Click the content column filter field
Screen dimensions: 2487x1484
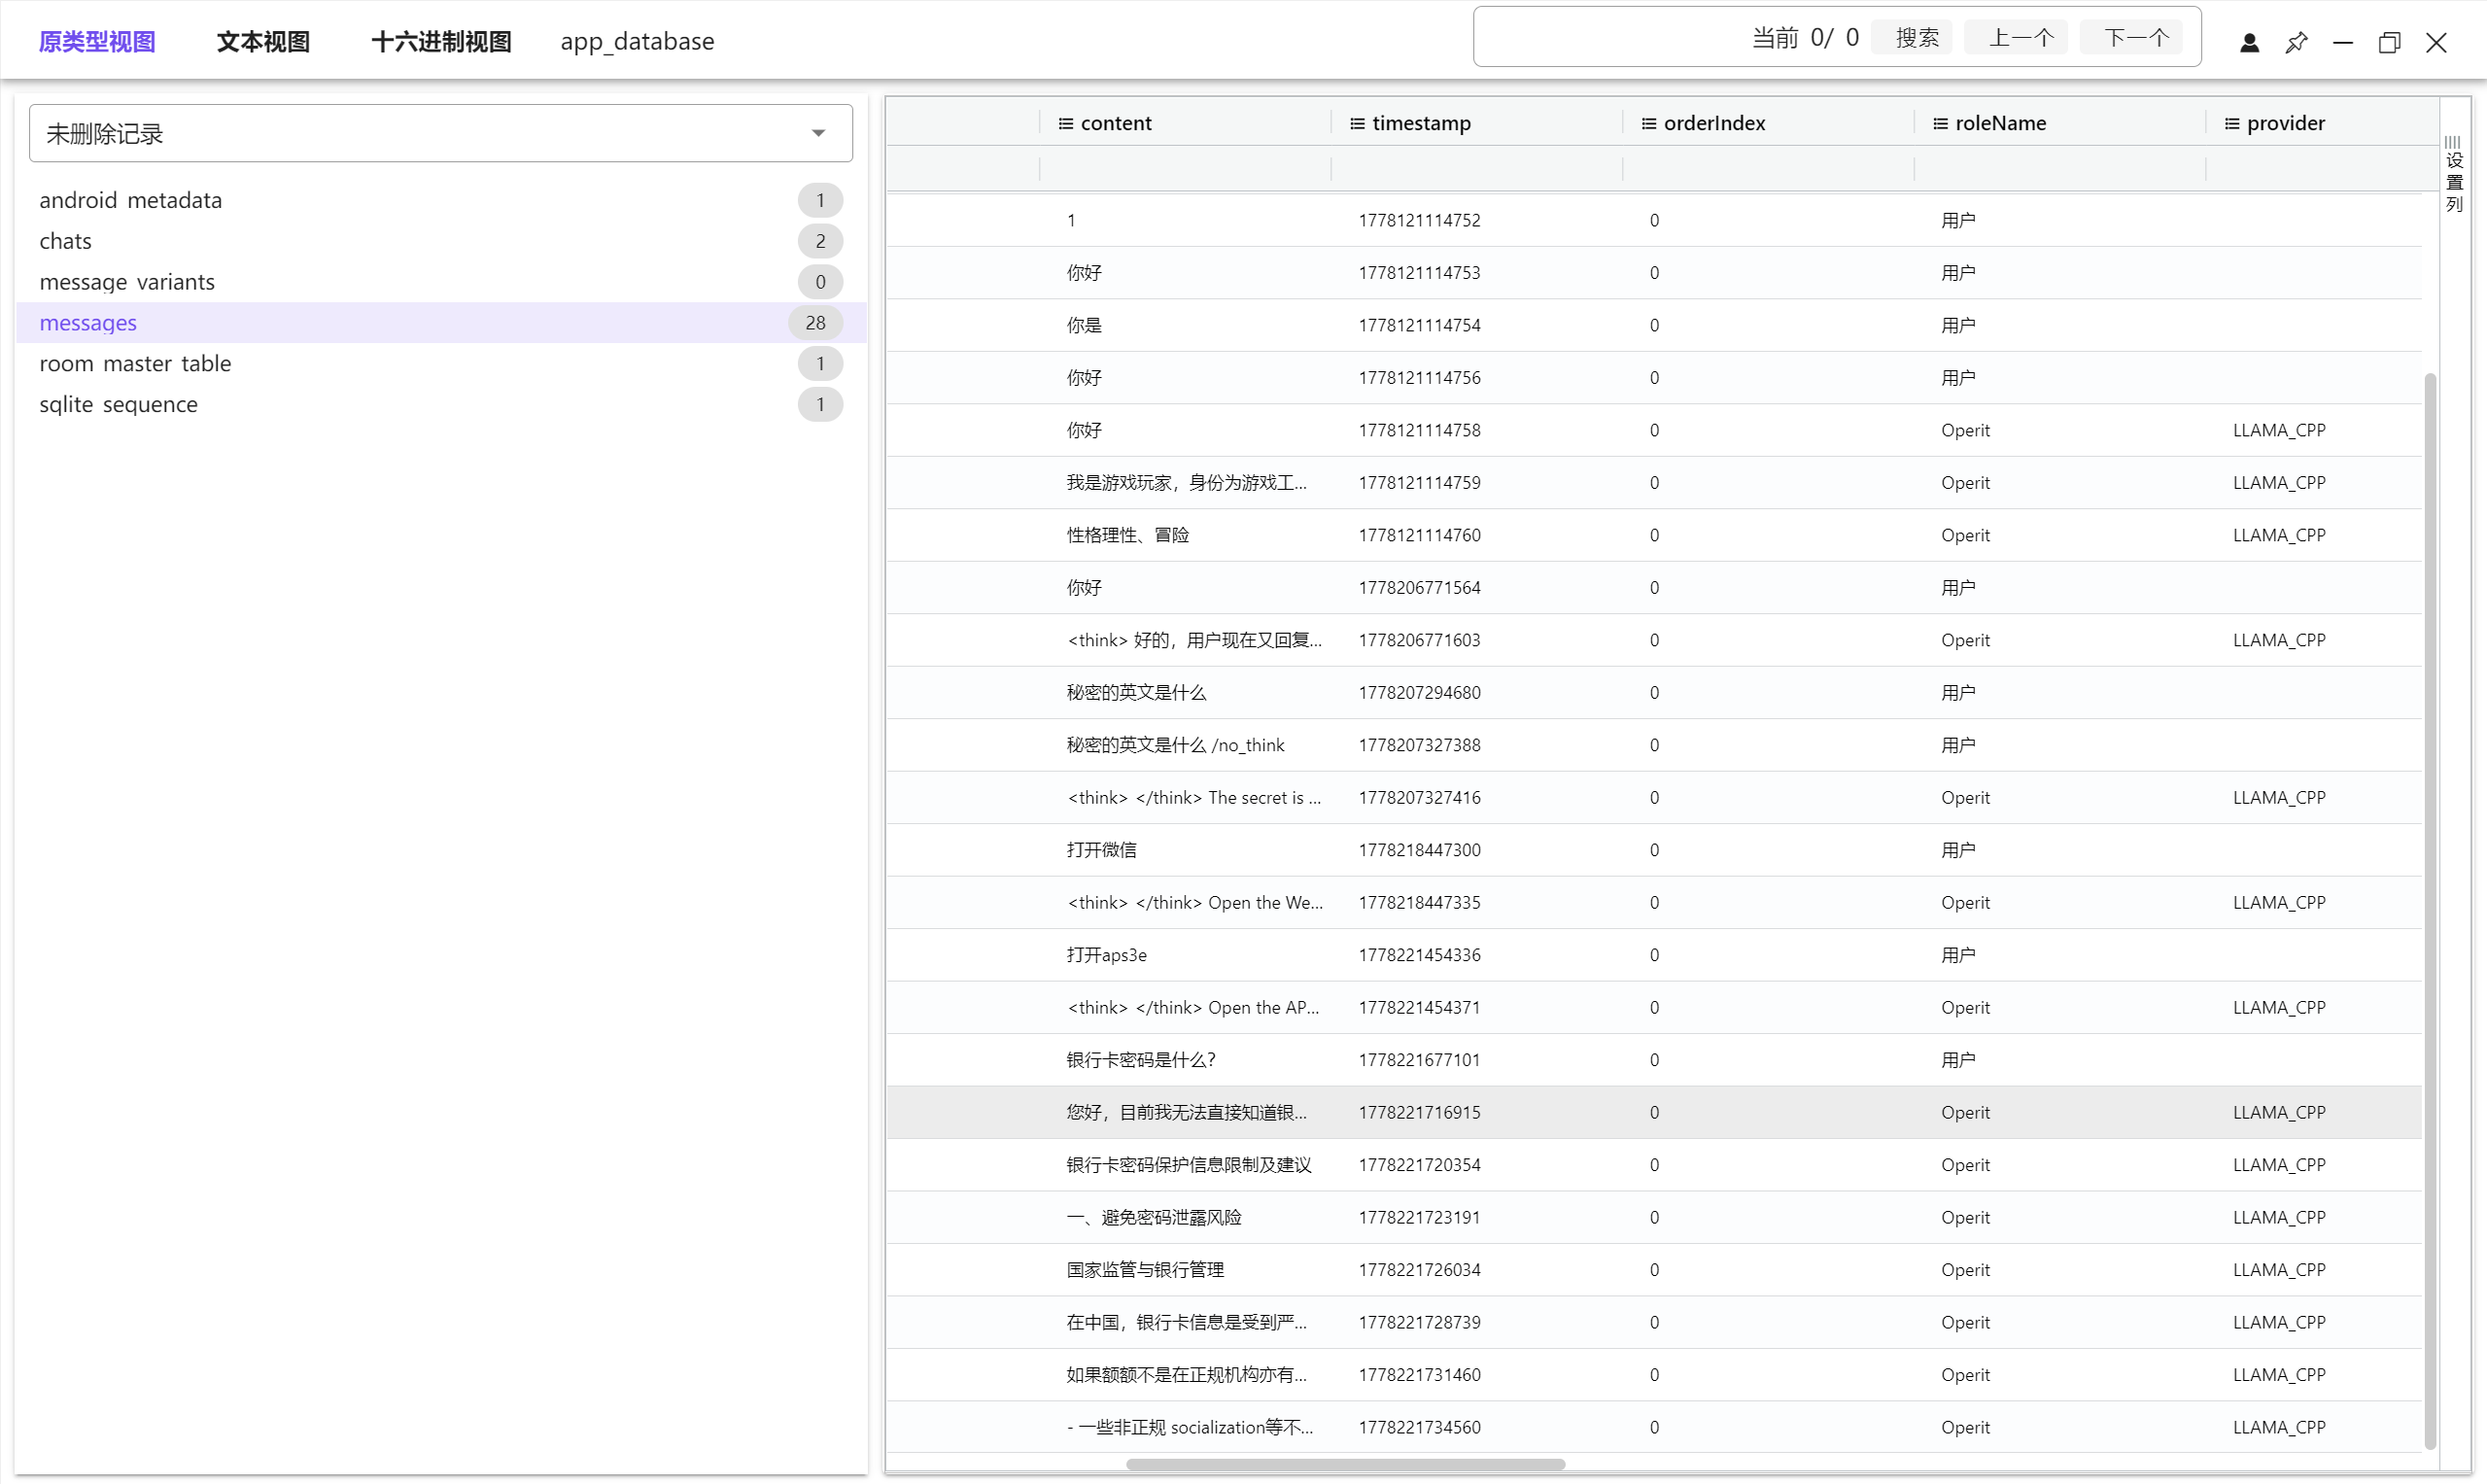(1185, 168)
